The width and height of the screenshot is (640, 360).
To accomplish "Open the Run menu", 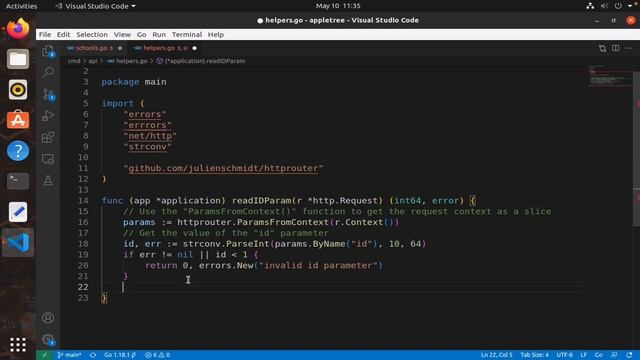I will tap(159, 35).
